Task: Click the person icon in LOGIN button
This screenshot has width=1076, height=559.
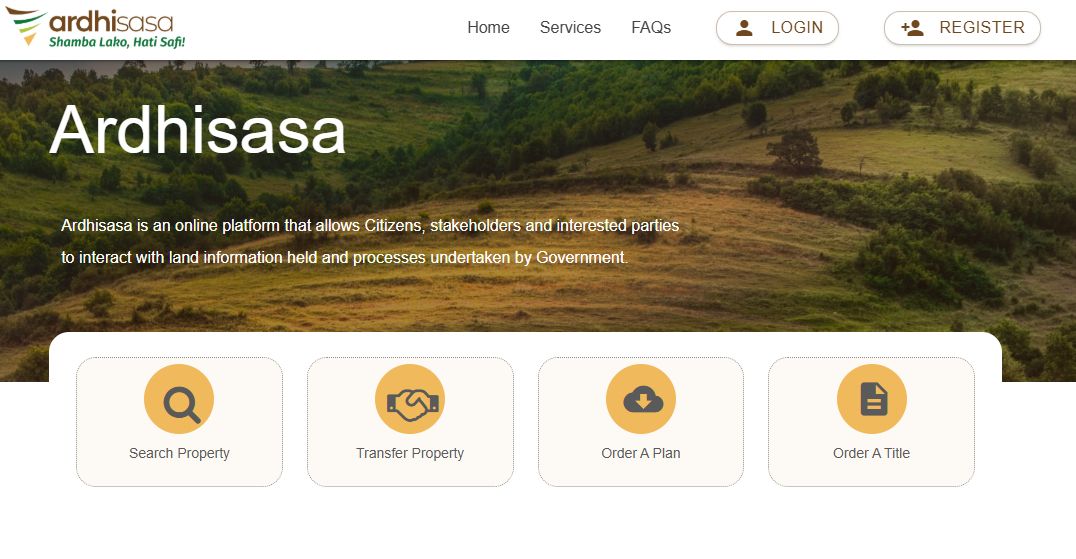Action: click(744, 28)
